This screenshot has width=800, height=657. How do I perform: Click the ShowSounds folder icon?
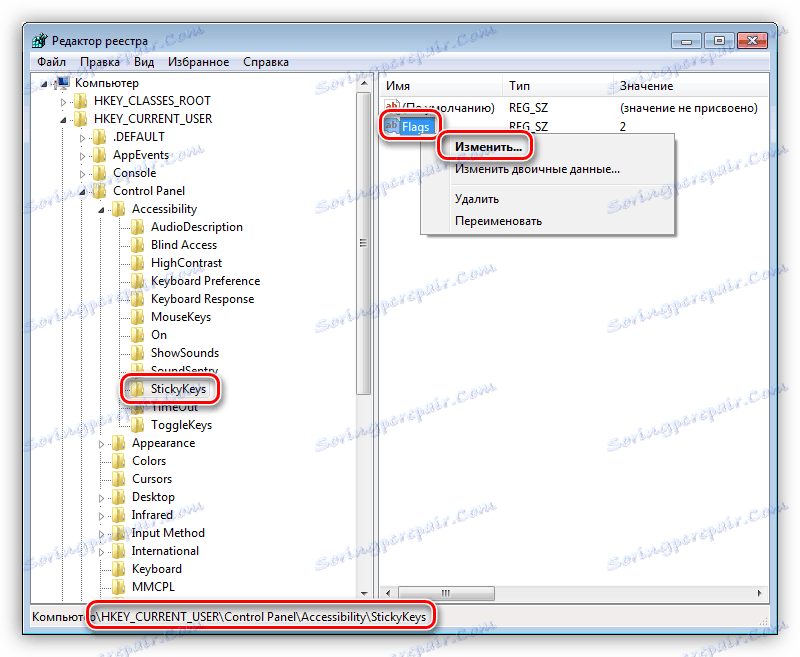[138, 353]
